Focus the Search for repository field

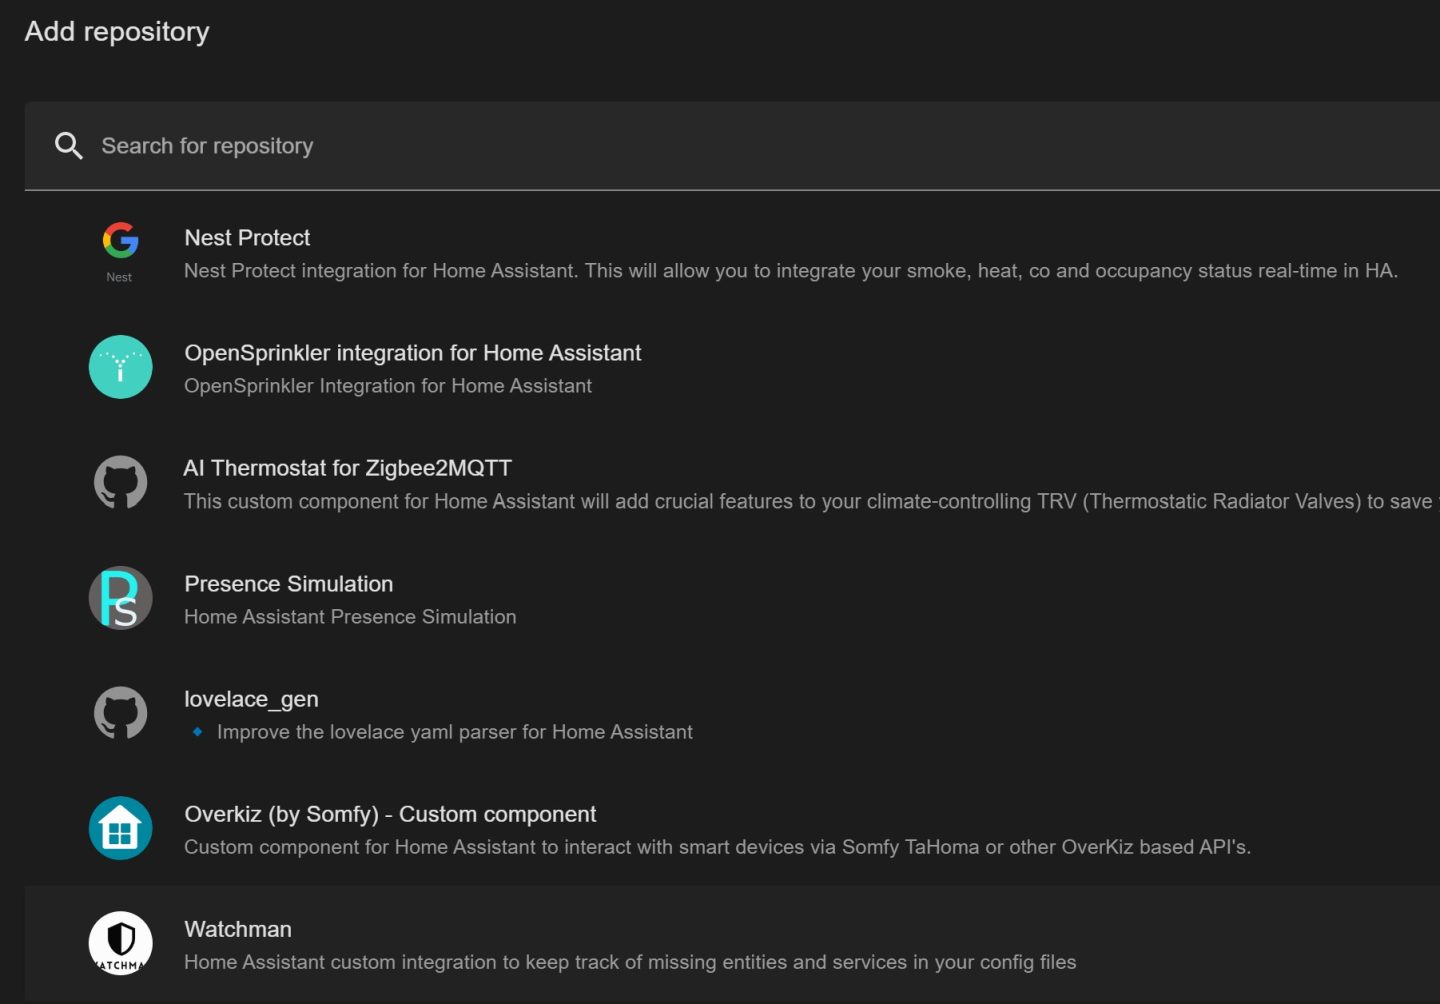pos(700,146)
